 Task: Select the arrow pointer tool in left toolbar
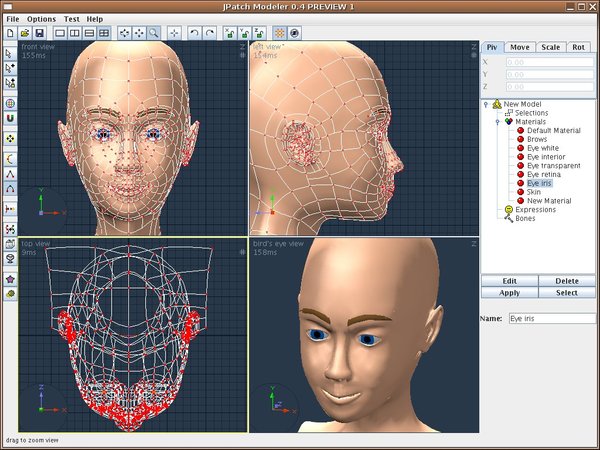tap(10, 53)
